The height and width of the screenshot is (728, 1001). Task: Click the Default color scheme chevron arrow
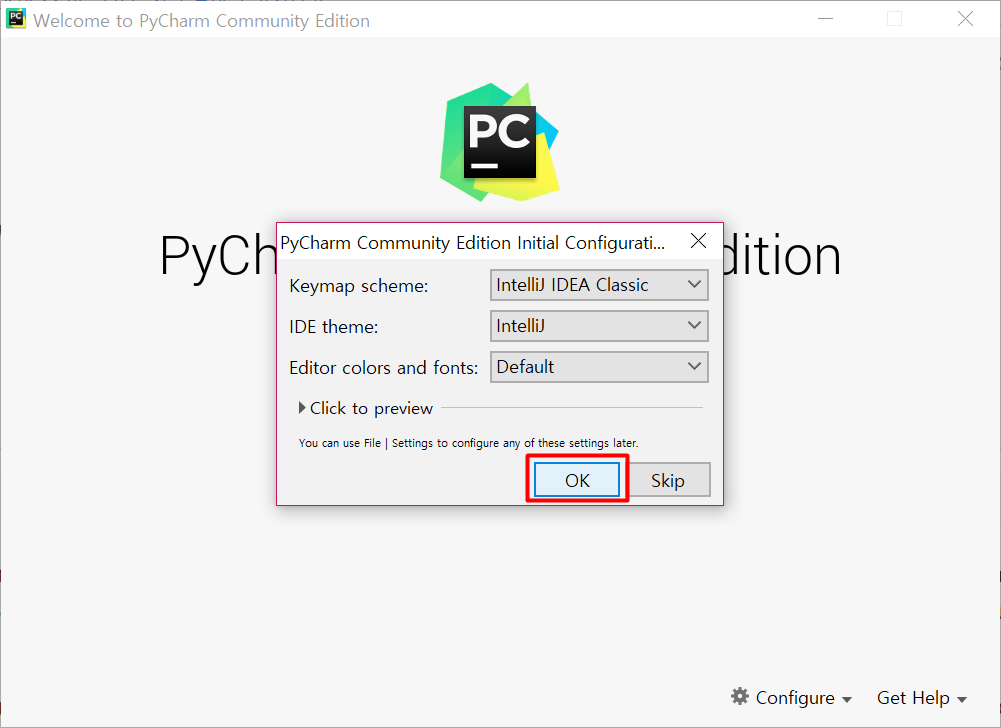[x=695, y=366]
